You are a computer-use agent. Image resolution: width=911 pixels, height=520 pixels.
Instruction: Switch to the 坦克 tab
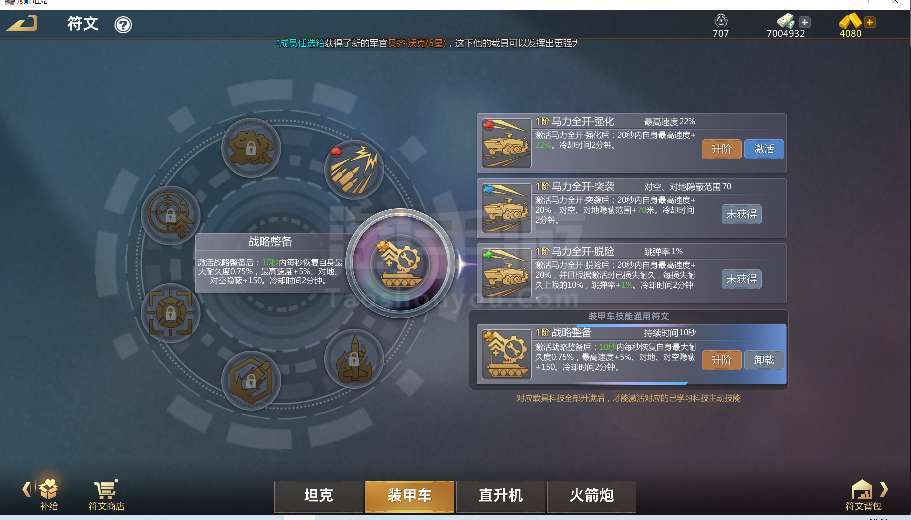point(318,496)
